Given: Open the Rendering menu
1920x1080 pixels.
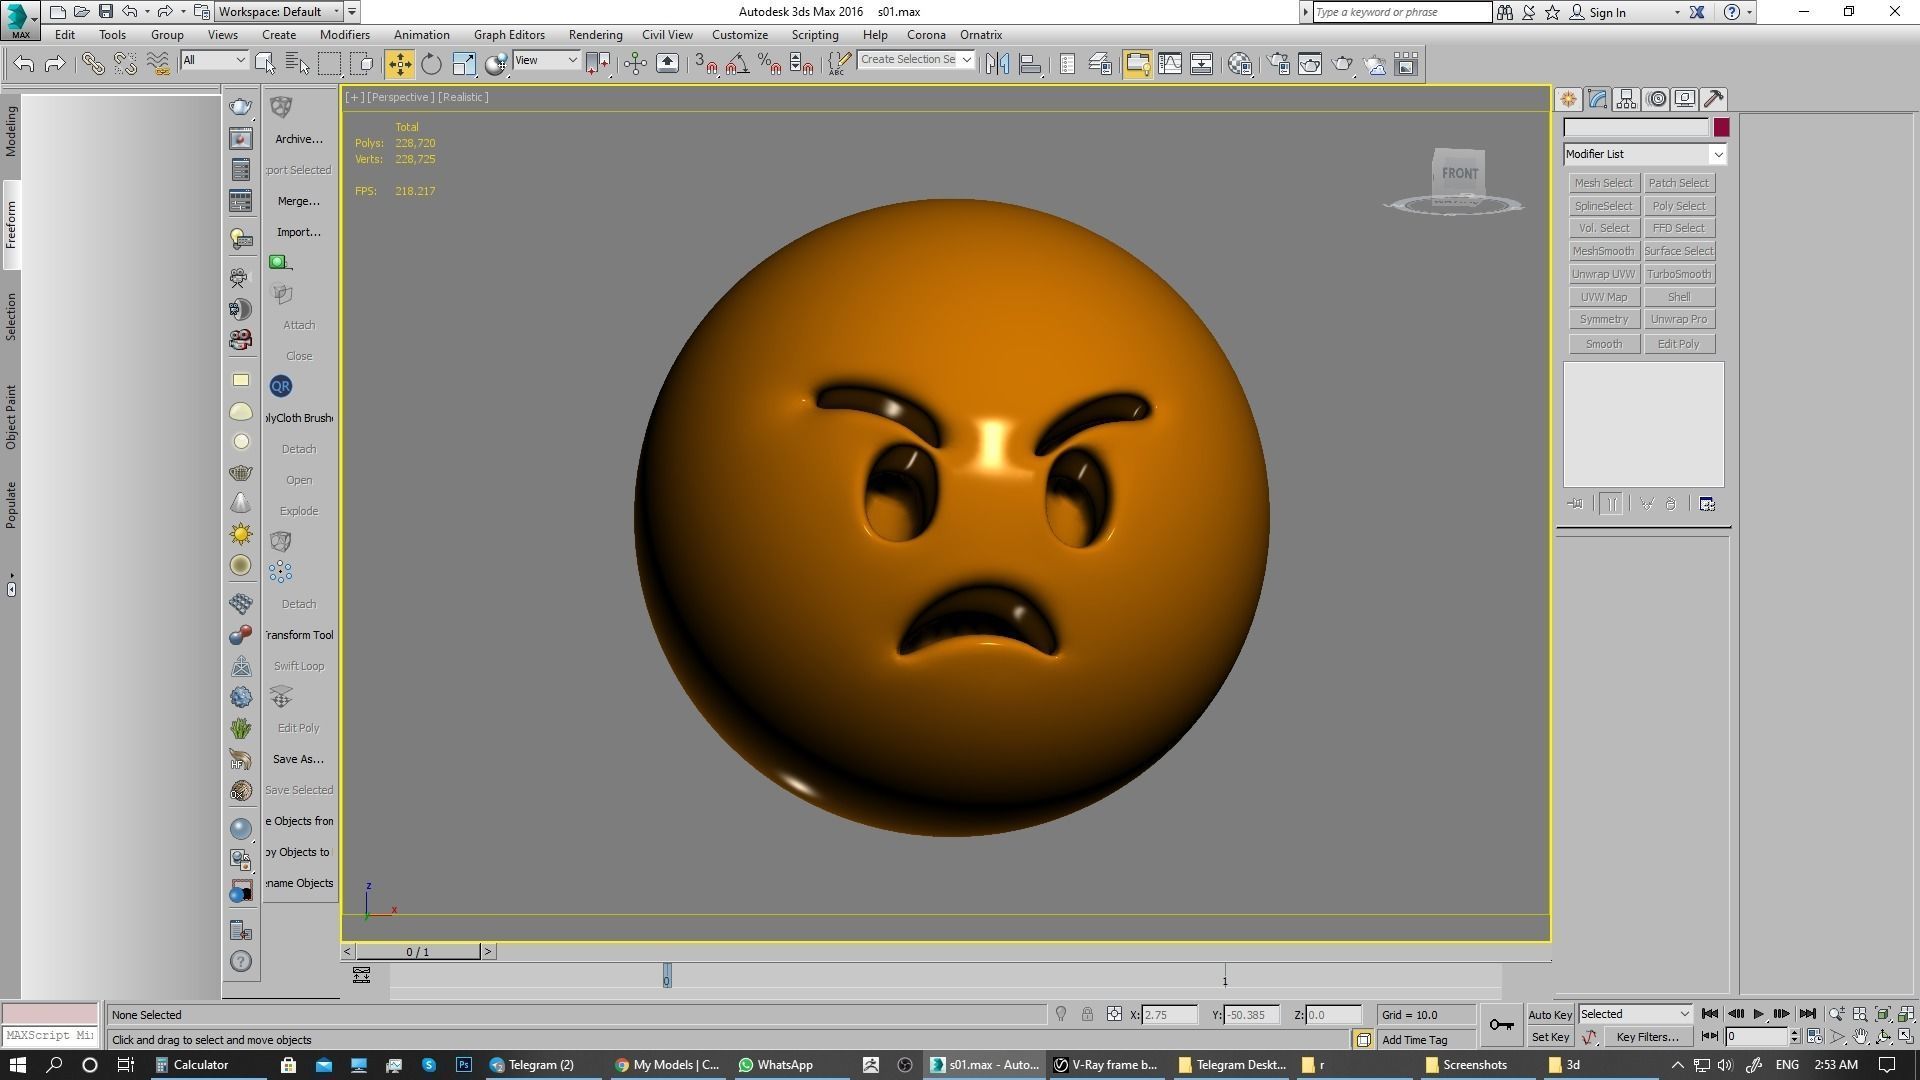Looking at the screenshot, I should (595, 35).
